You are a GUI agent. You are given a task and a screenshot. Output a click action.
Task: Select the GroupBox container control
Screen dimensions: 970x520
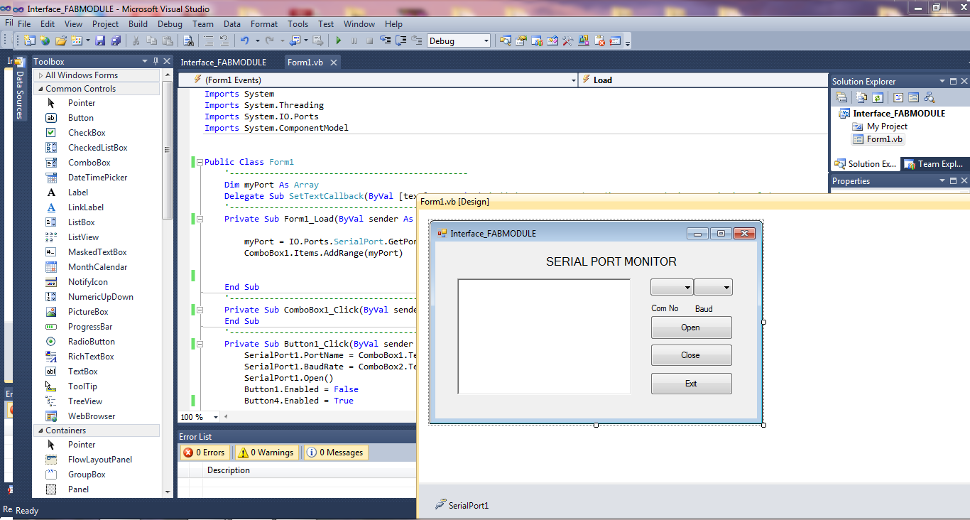click(87, 474)
